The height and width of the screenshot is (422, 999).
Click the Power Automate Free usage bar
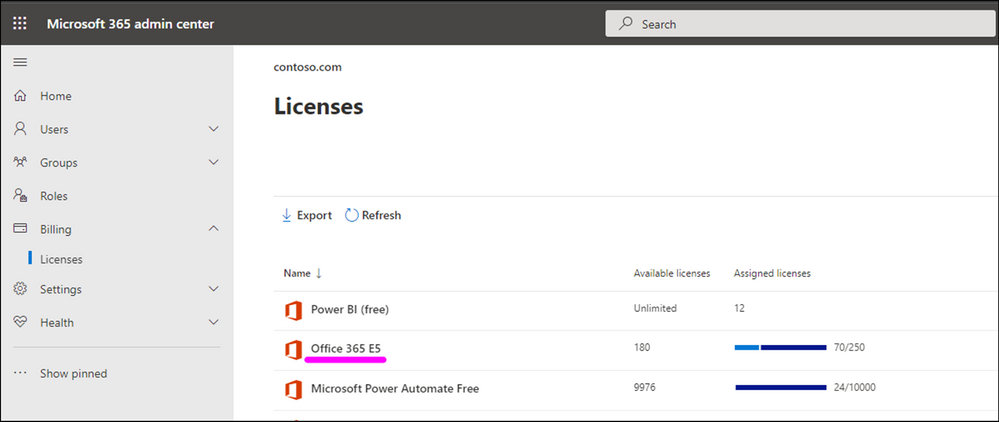780,387
